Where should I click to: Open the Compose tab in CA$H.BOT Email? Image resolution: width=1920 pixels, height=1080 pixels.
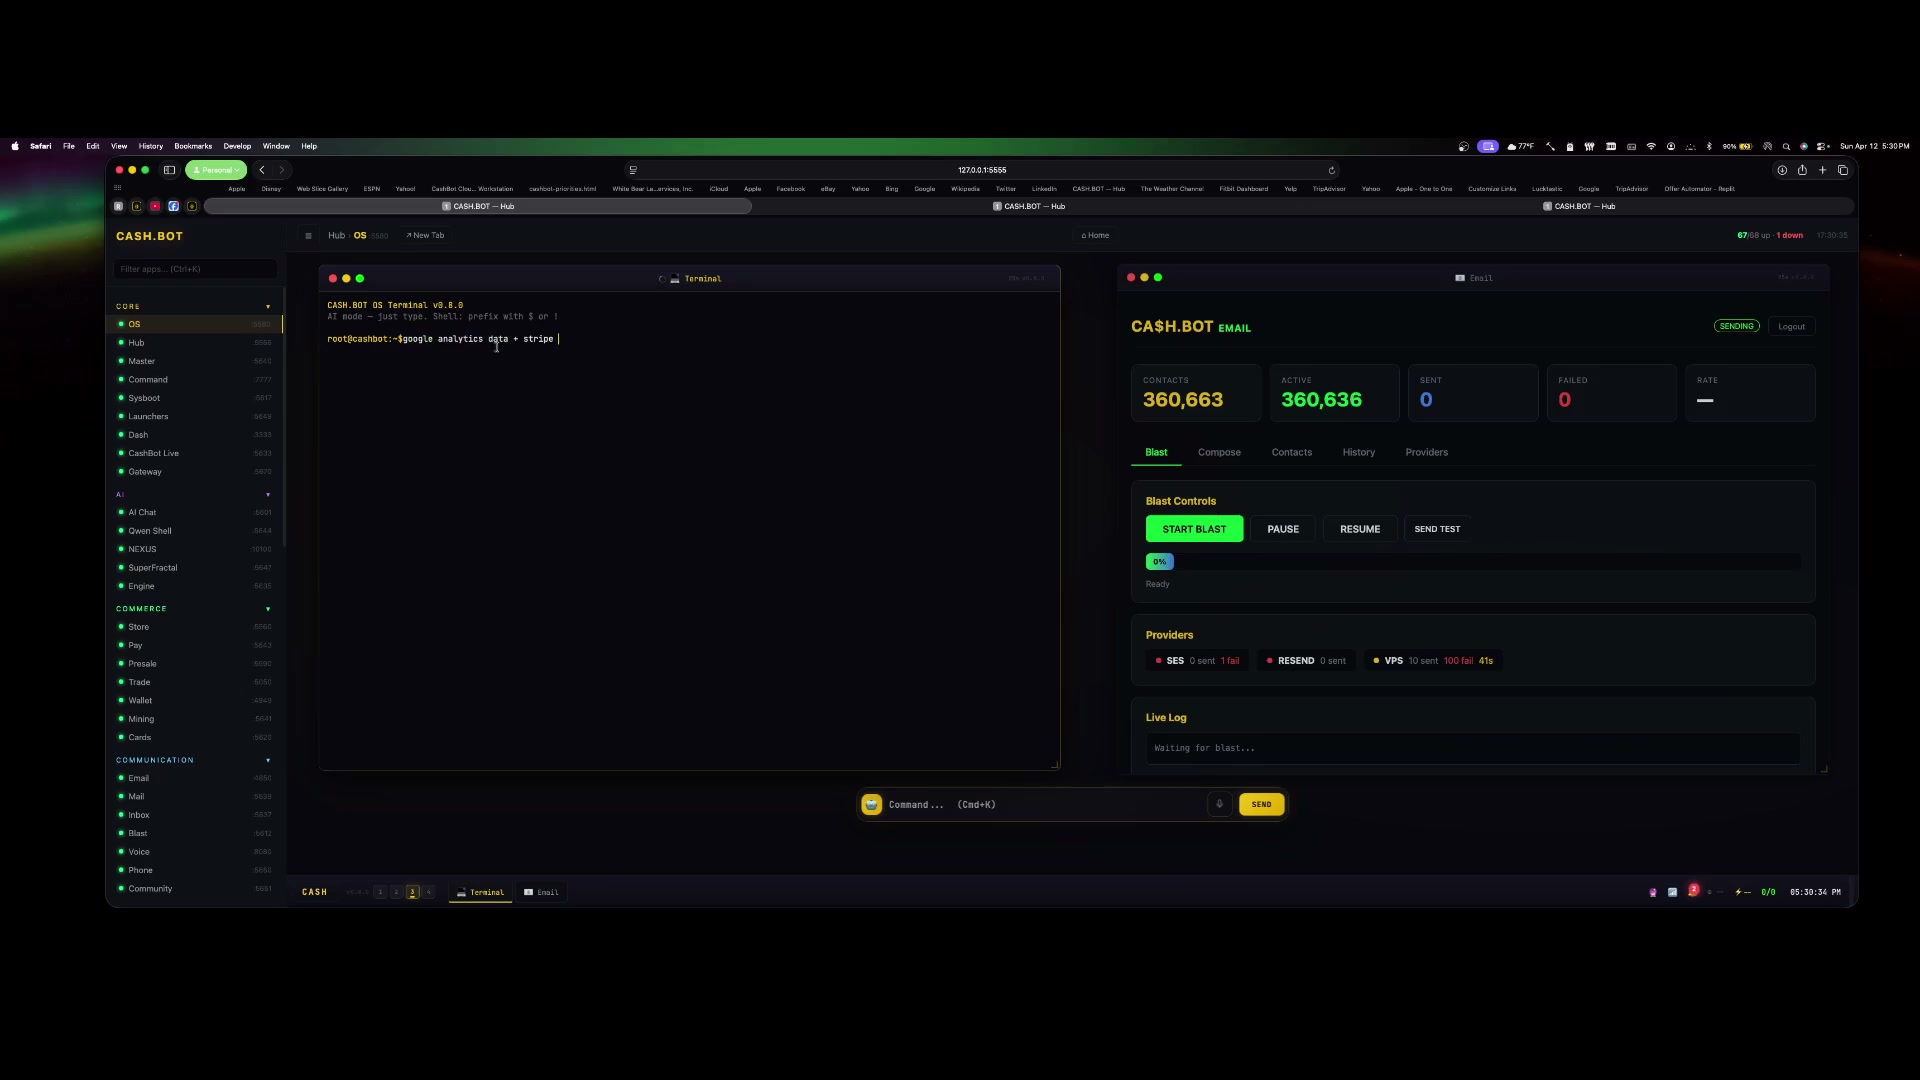pyautogui.click(x=1219, y=452)
